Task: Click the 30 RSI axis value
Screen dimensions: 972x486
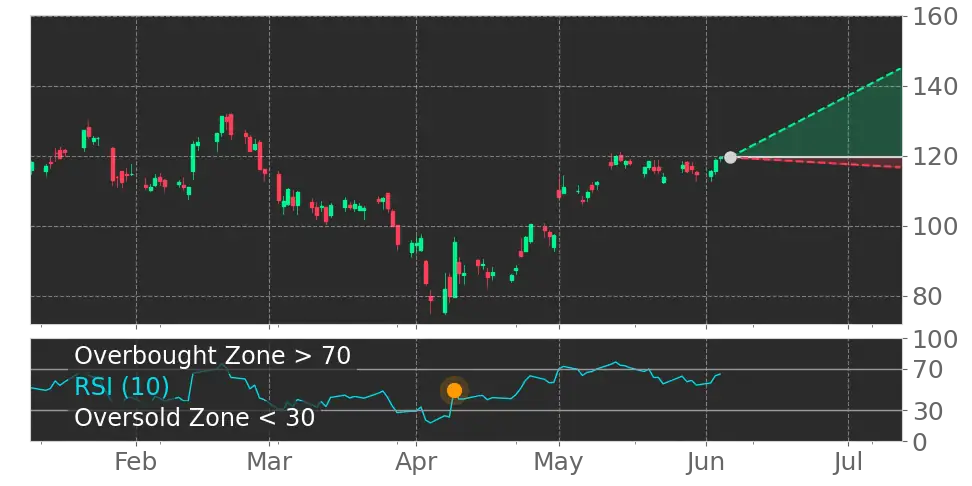Action: click(x=926, y=410)
